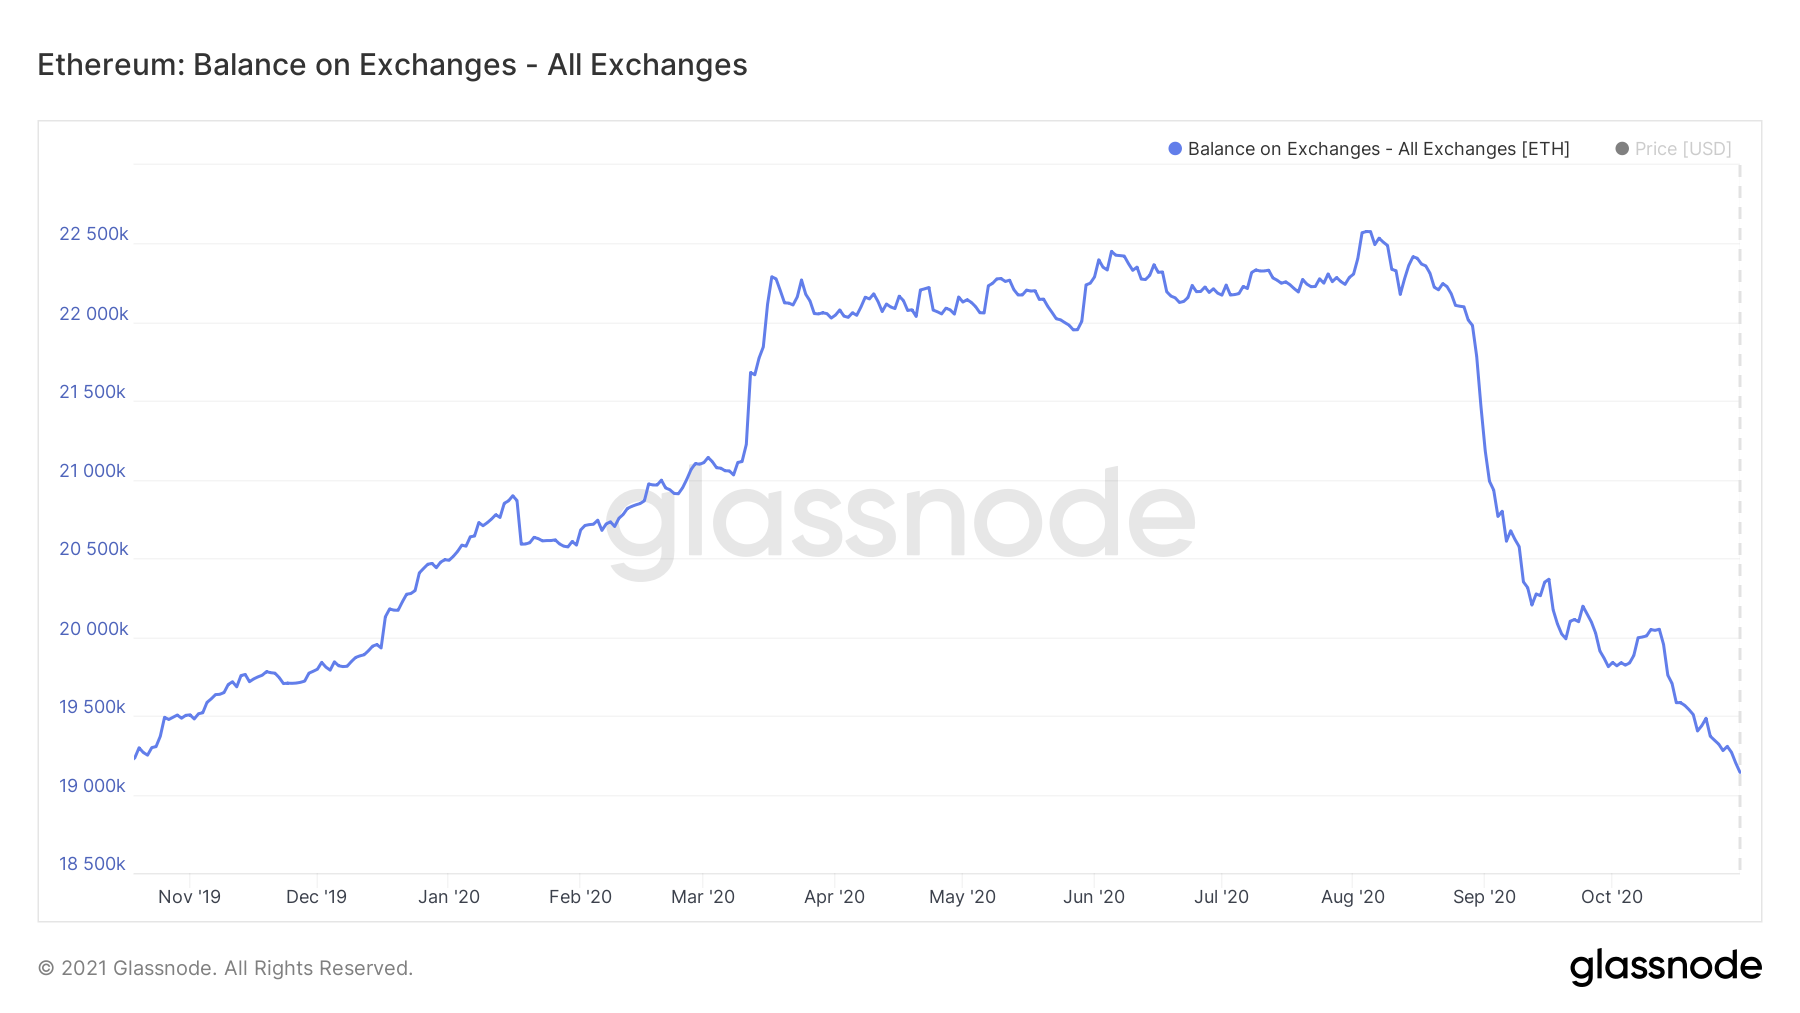Click the glassnode watermark in chart center
This screenshot has width=1800, height=1013.
pos(900,520)
